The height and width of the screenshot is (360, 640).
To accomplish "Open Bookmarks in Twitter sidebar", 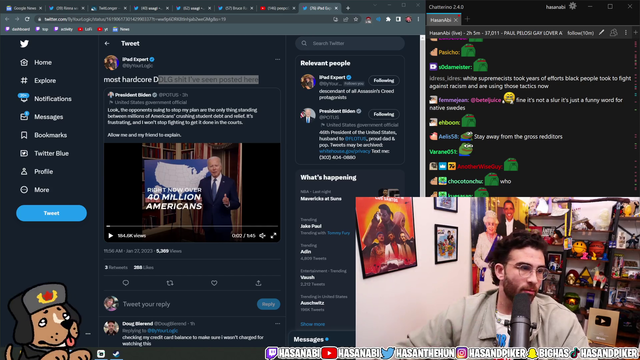I will (43, 135).
